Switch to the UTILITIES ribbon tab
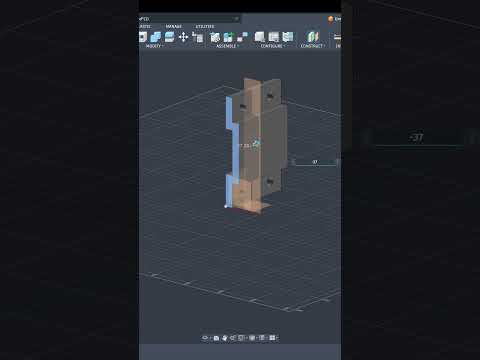The width and height of the screenshot is (480, 360). coord(205,26)
